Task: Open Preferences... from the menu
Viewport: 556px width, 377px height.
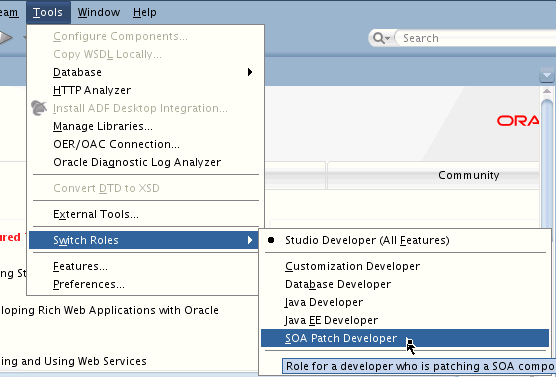Action: pyautogui.click(x=145, y=284)
